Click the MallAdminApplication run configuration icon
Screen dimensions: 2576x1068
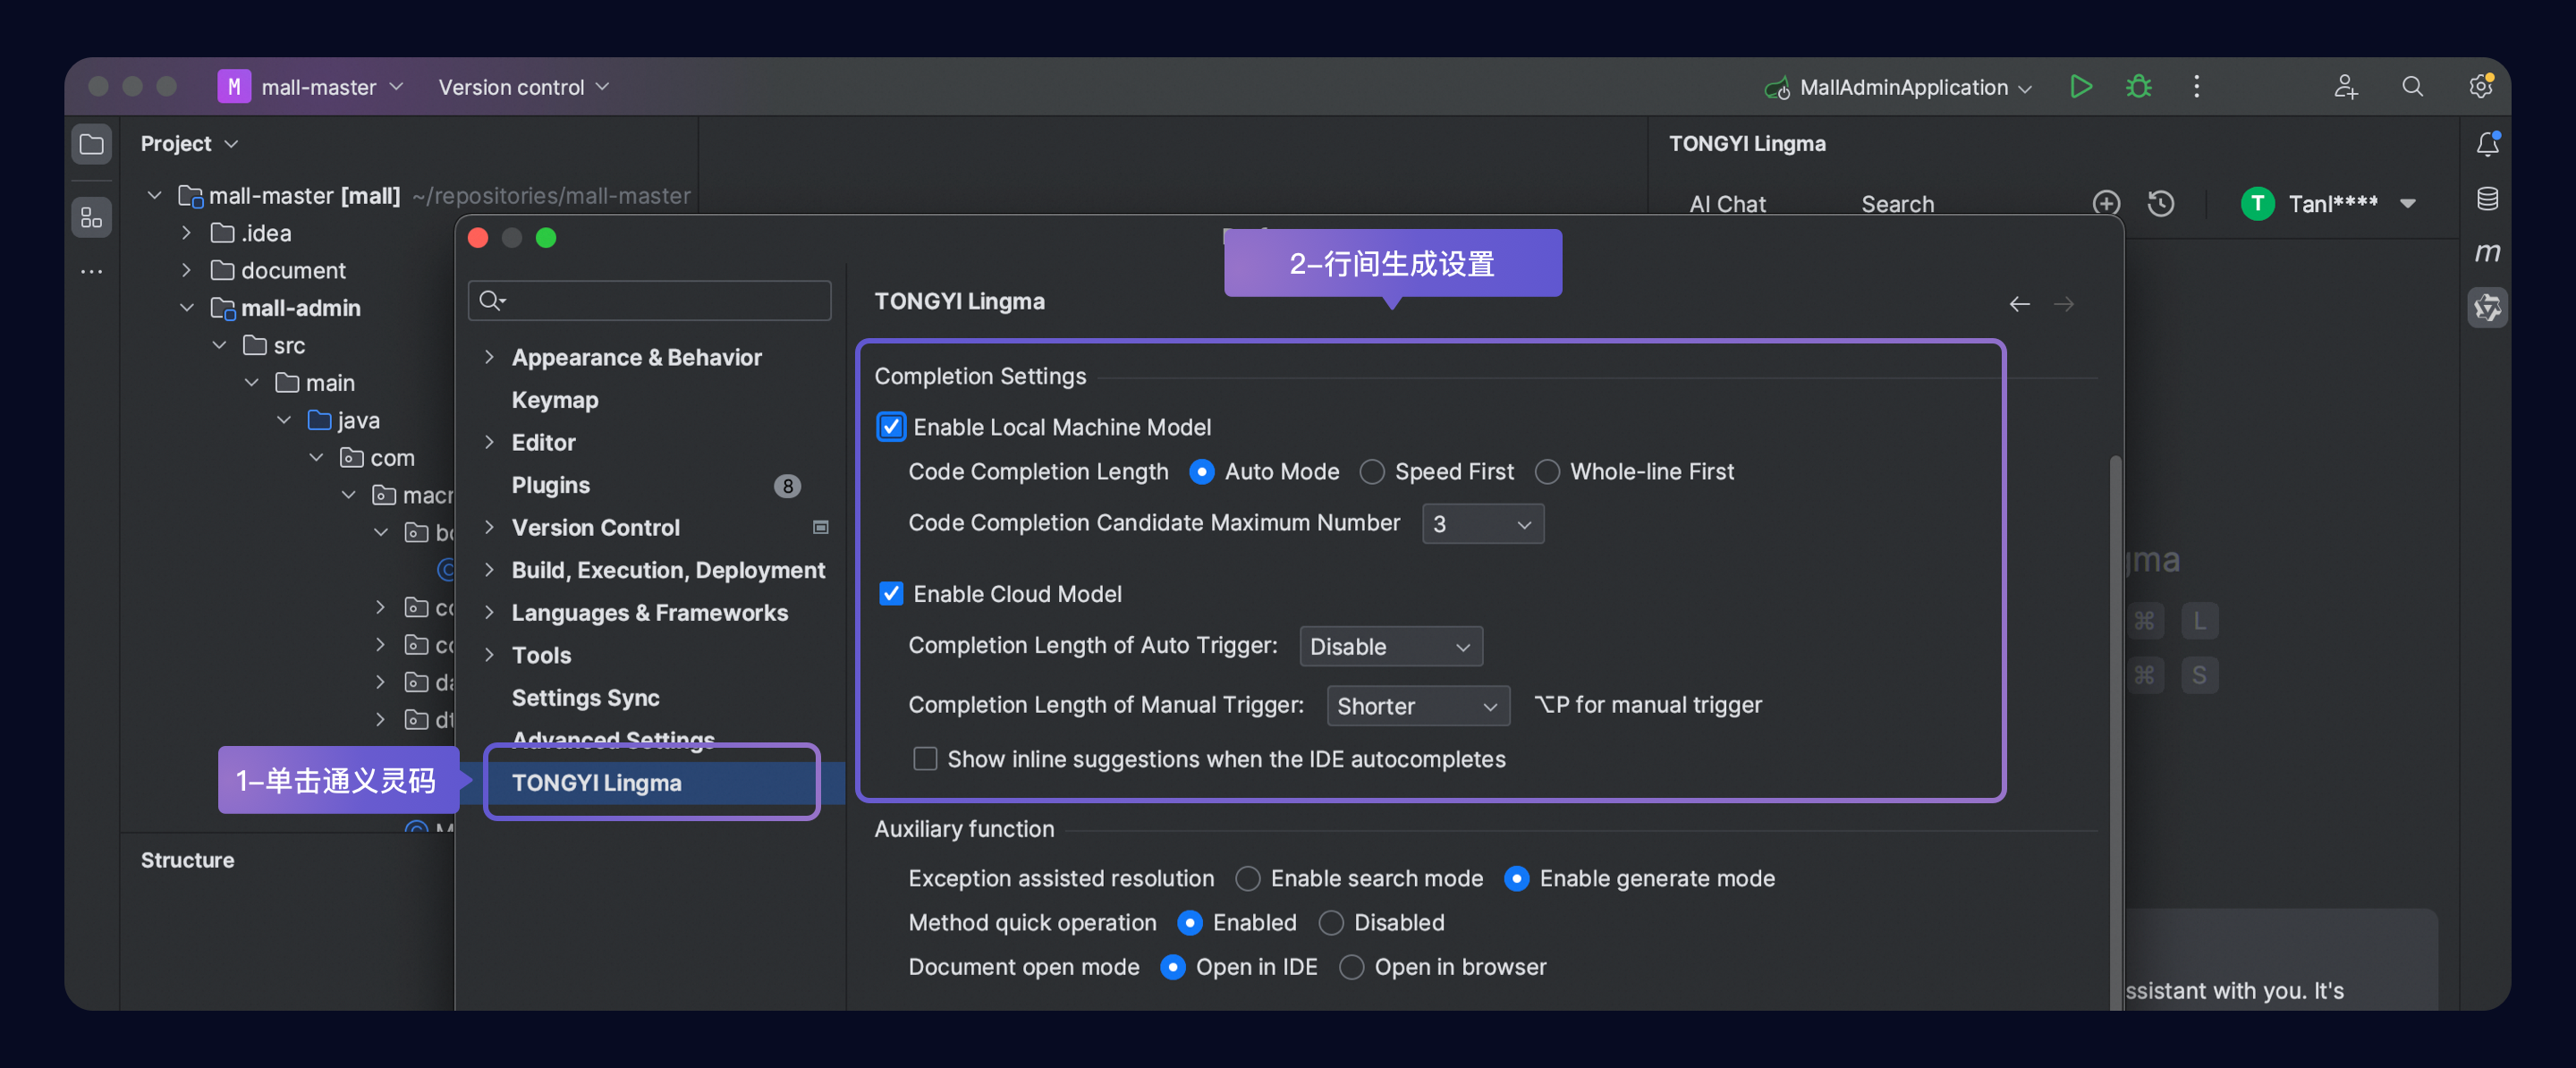pos(1777,88)
